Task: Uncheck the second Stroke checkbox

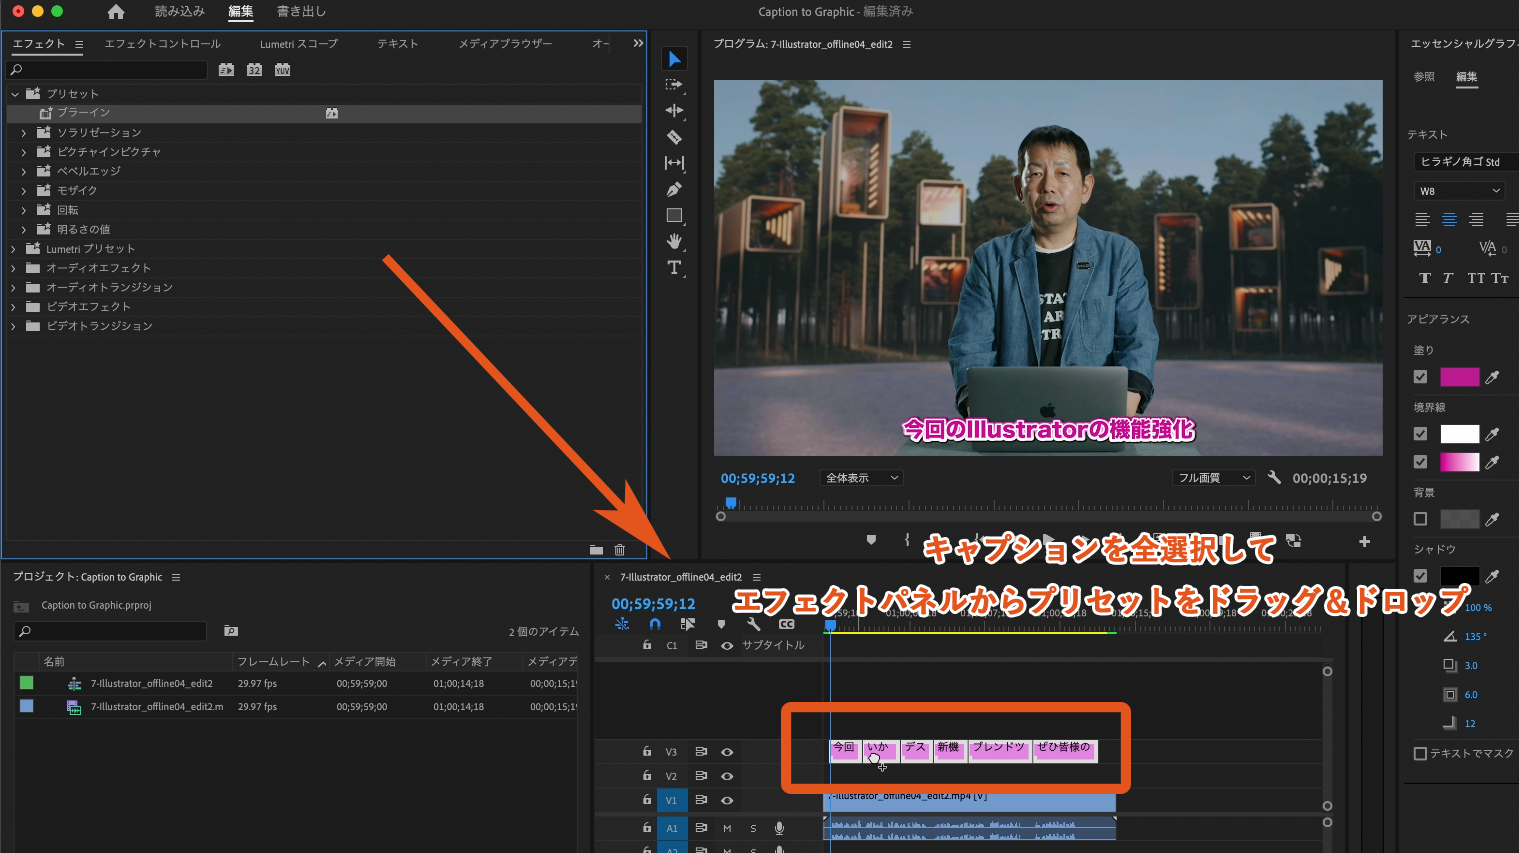Action: coord(1420,462)
